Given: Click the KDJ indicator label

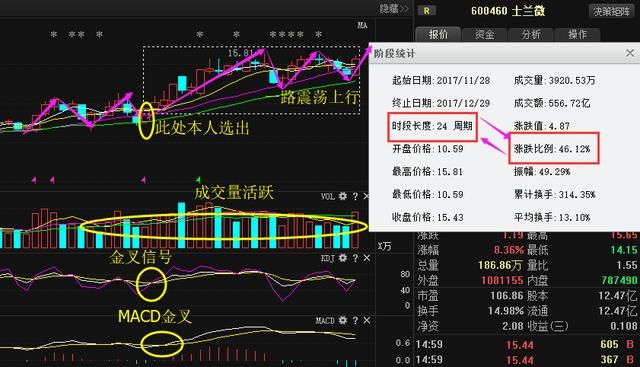Looking at the screenshot, I should pyautogui.click(x=328, y=258).
